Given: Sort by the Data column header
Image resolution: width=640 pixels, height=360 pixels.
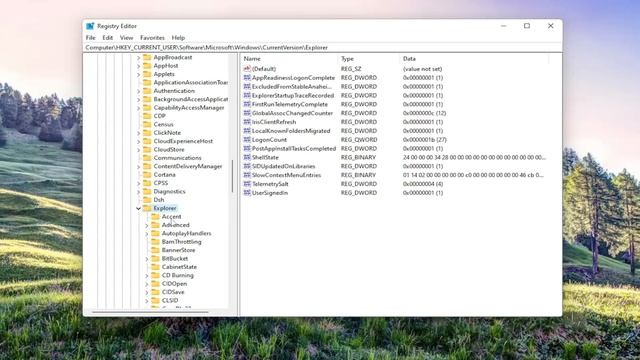Looking at the screenshot, I should pyautogui.click(x=409, y=59).
